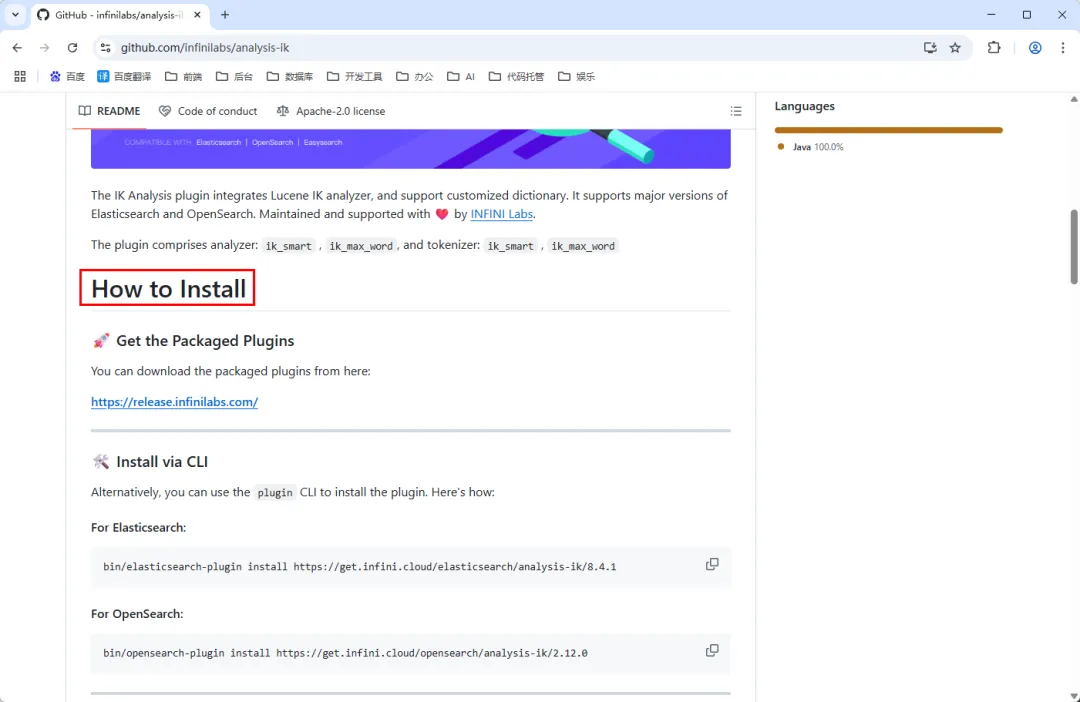Click 'Get the Packaged Plugins' heading
This screenshot has height=702, width=1080.
[205, 340]
